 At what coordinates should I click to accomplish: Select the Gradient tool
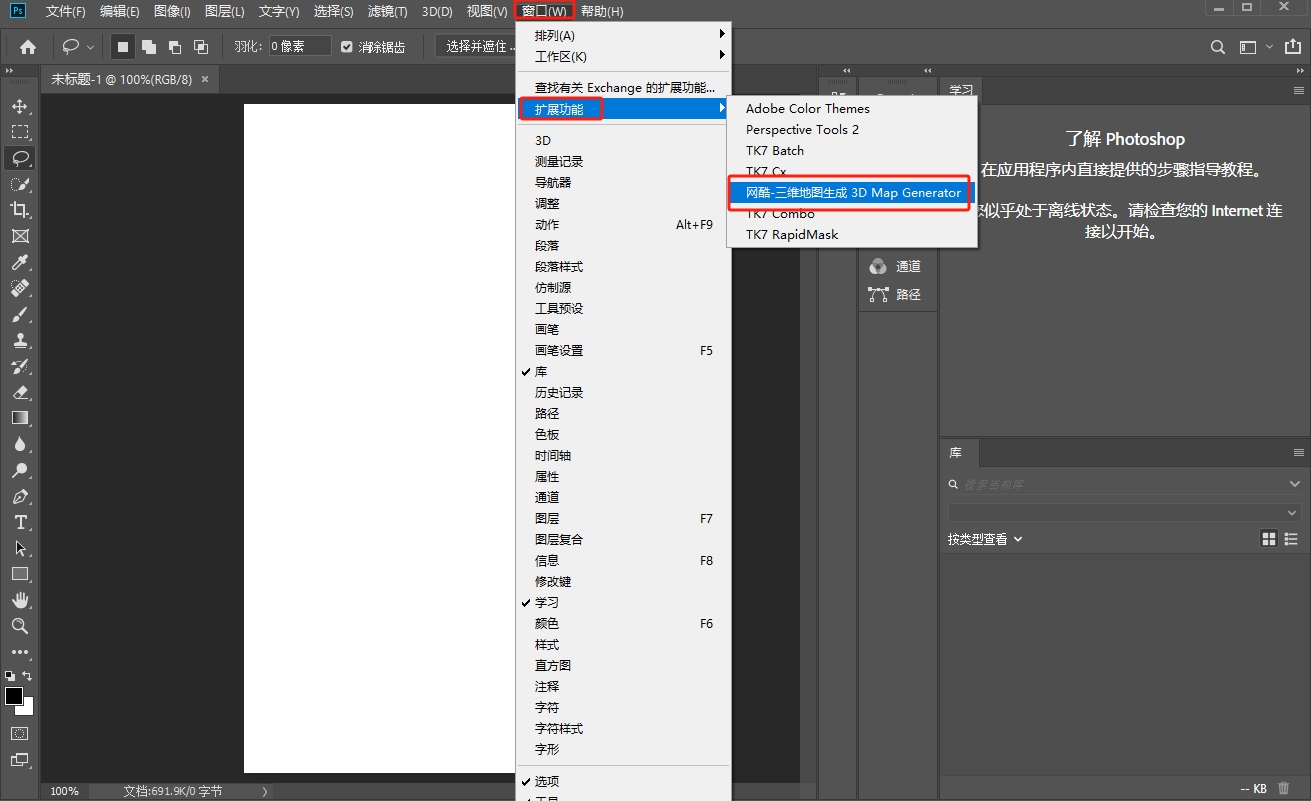20,418
